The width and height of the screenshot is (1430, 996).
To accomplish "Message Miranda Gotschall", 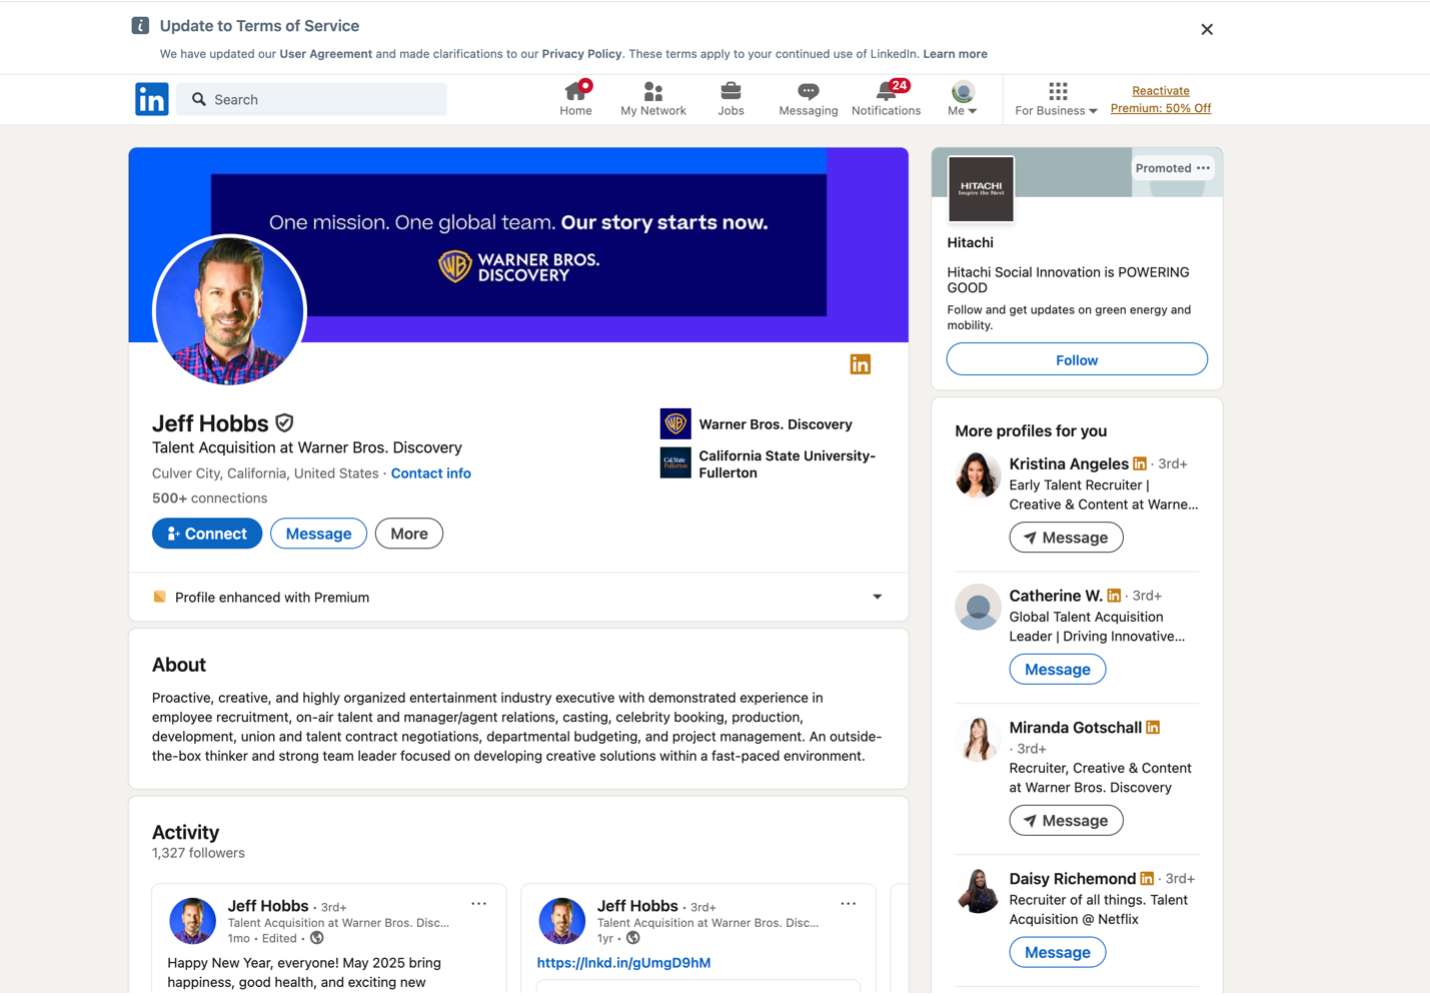I will point(1066,820).
